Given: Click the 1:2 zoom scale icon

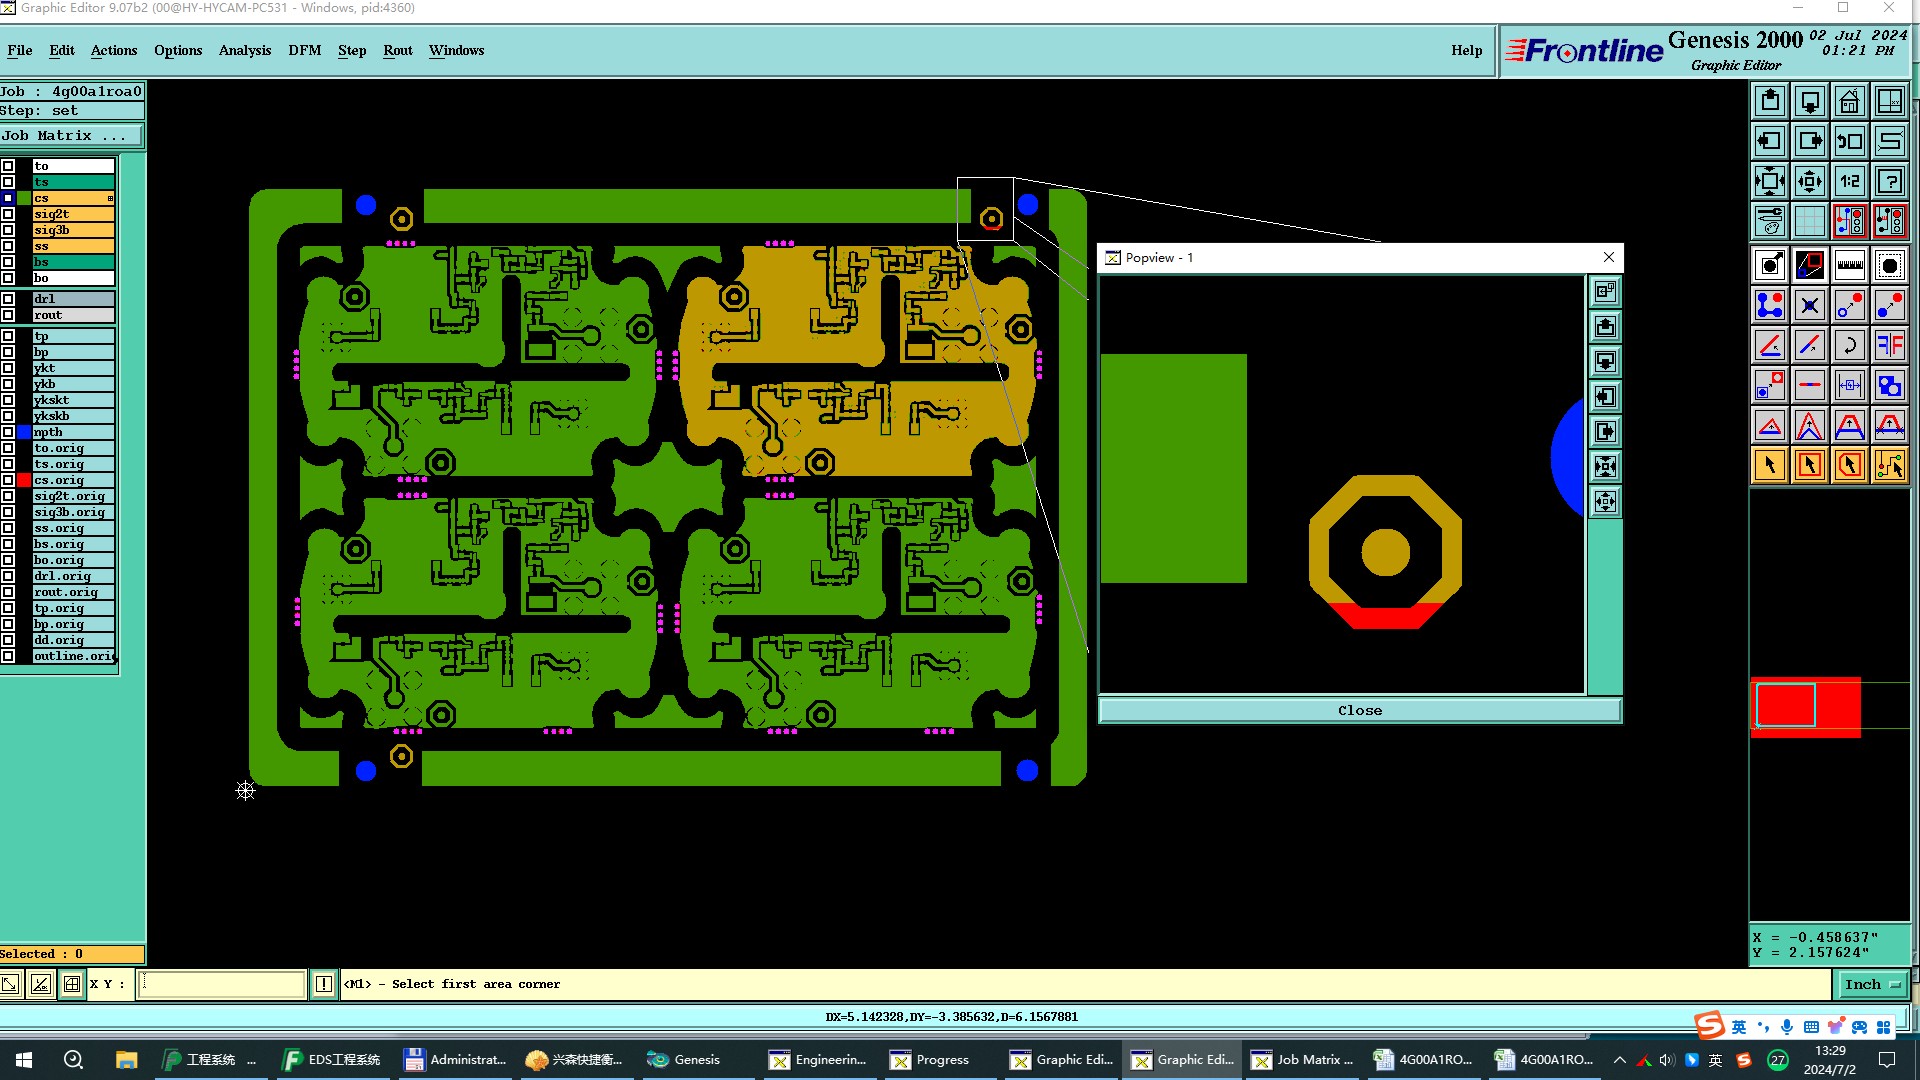Looking at the screenshot, I should click(x=1849, y=181).
